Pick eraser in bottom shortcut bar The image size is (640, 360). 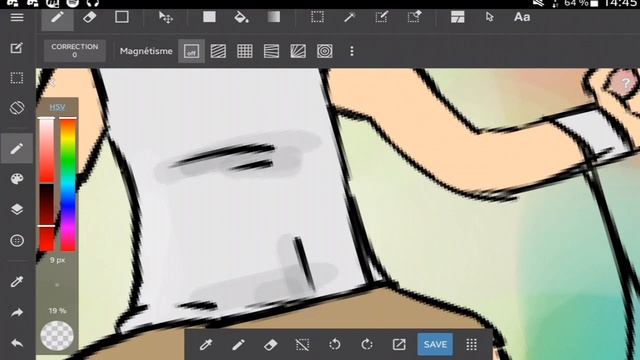point(271,344)
